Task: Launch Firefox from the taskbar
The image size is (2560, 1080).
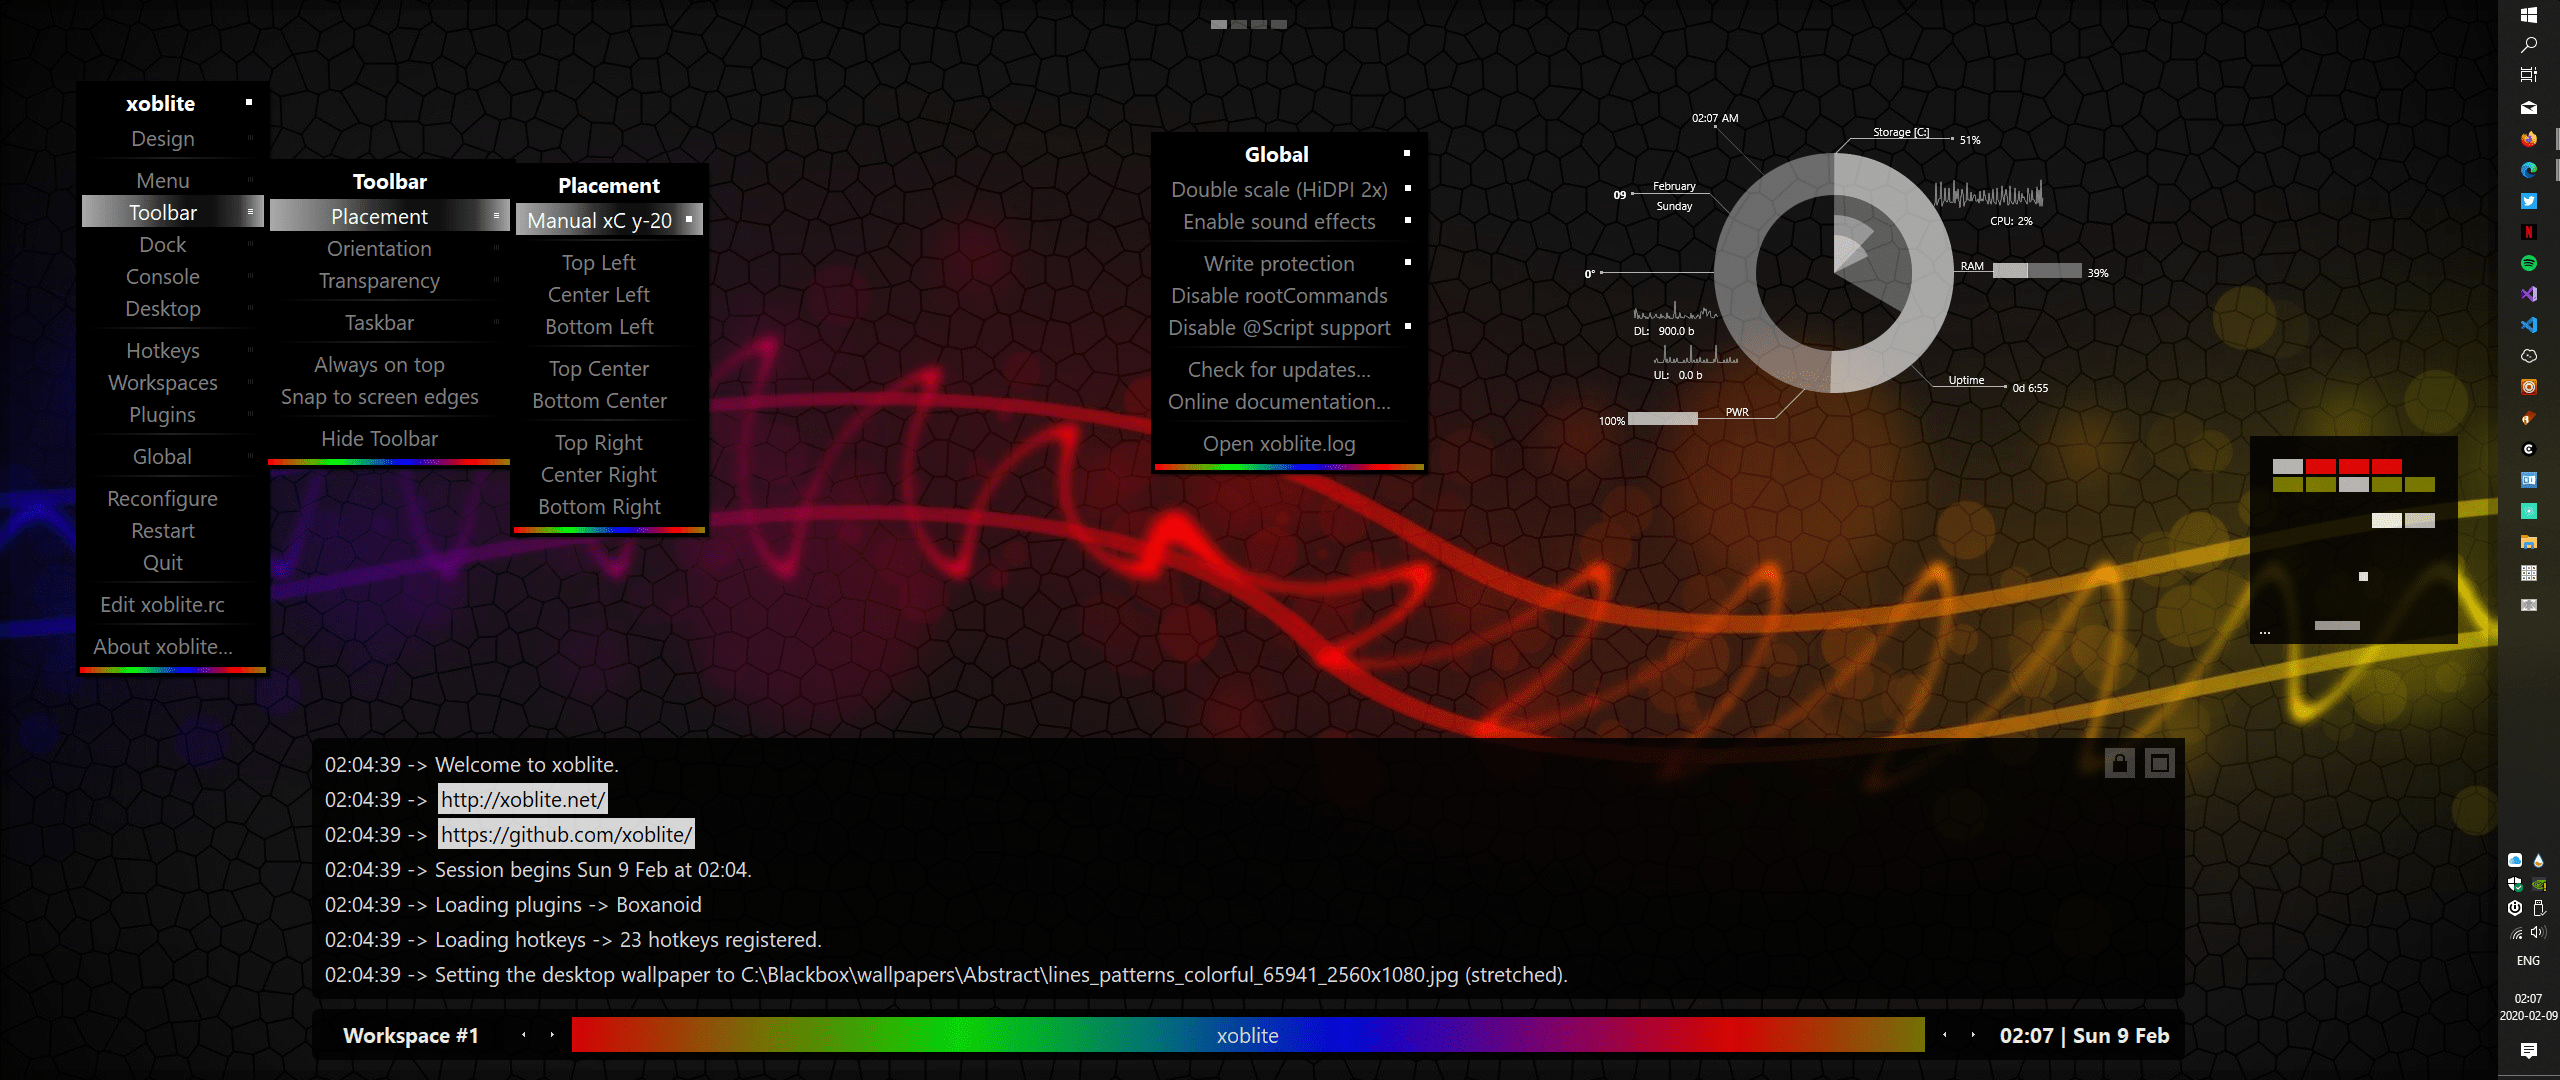Action: point(2530,139)
